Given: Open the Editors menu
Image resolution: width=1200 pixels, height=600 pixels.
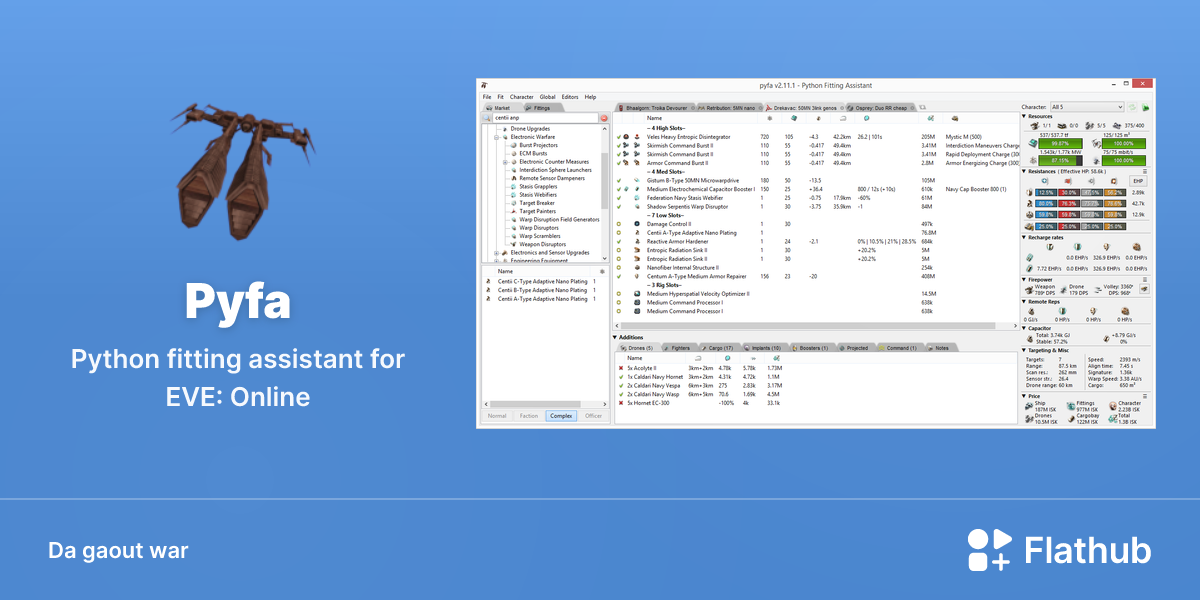Looking at the screenshot, I should tap(570, 97).
